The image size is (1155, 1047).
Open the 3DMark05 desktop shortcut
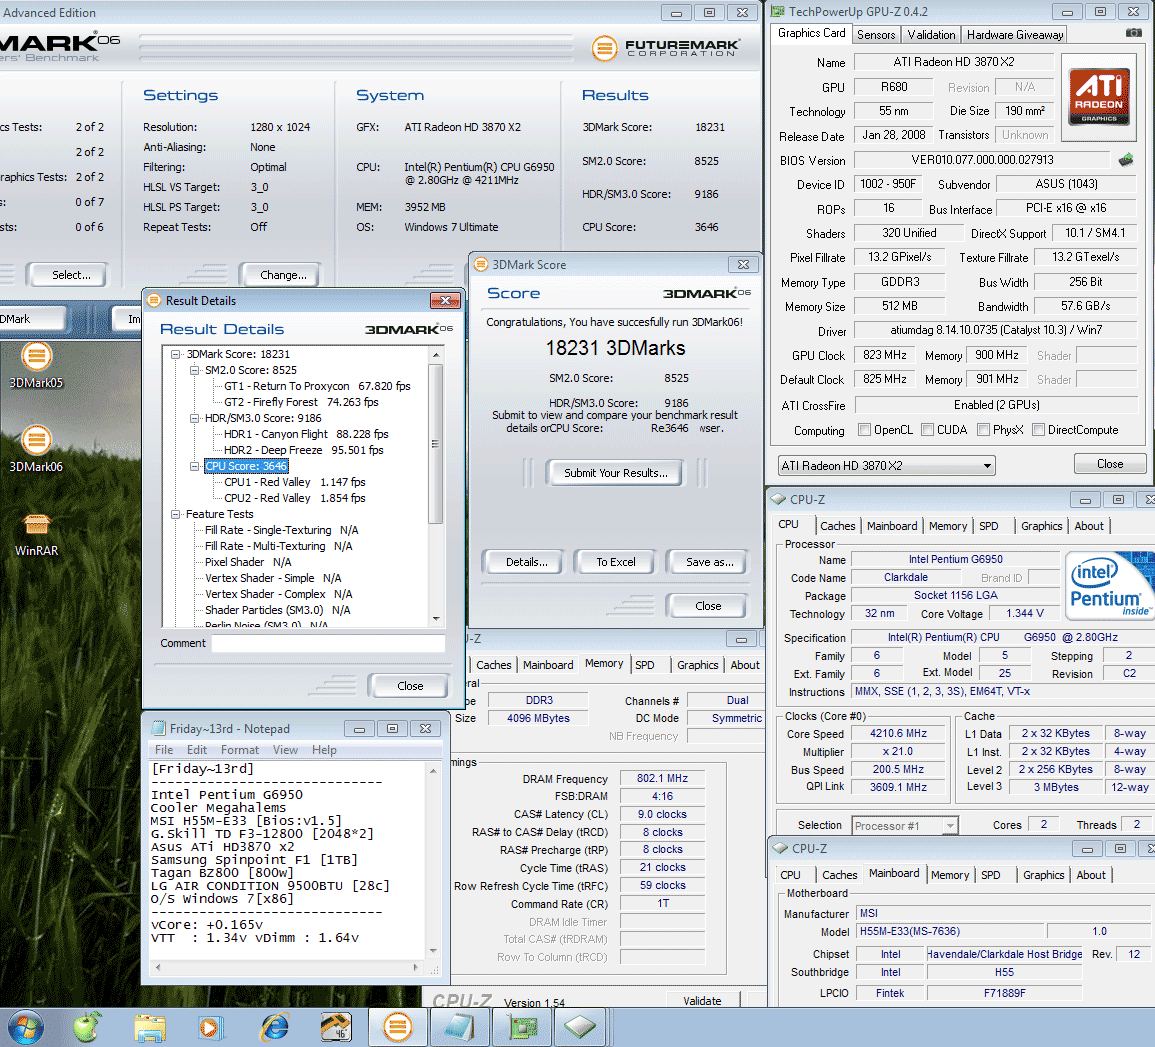pyautogui.click(x=36, y=357)
